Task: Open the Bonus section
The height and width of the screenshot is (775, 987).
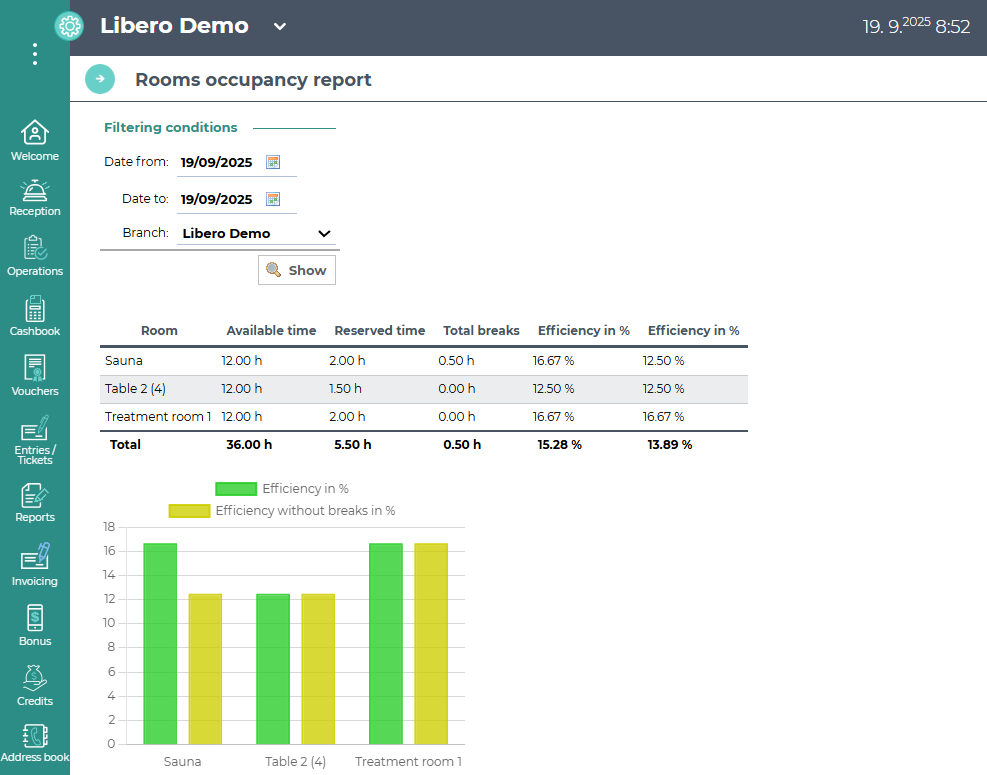Action: (35, 626)
